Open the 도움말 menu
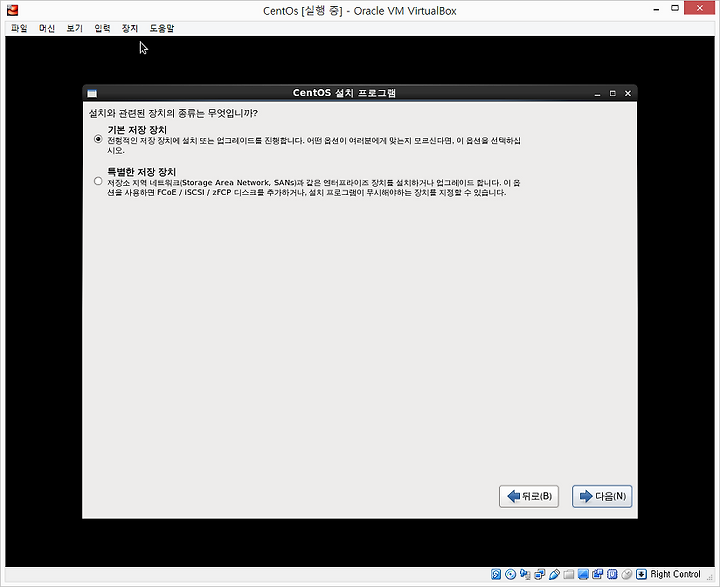The image size is (720, 587). pos(162,28)
